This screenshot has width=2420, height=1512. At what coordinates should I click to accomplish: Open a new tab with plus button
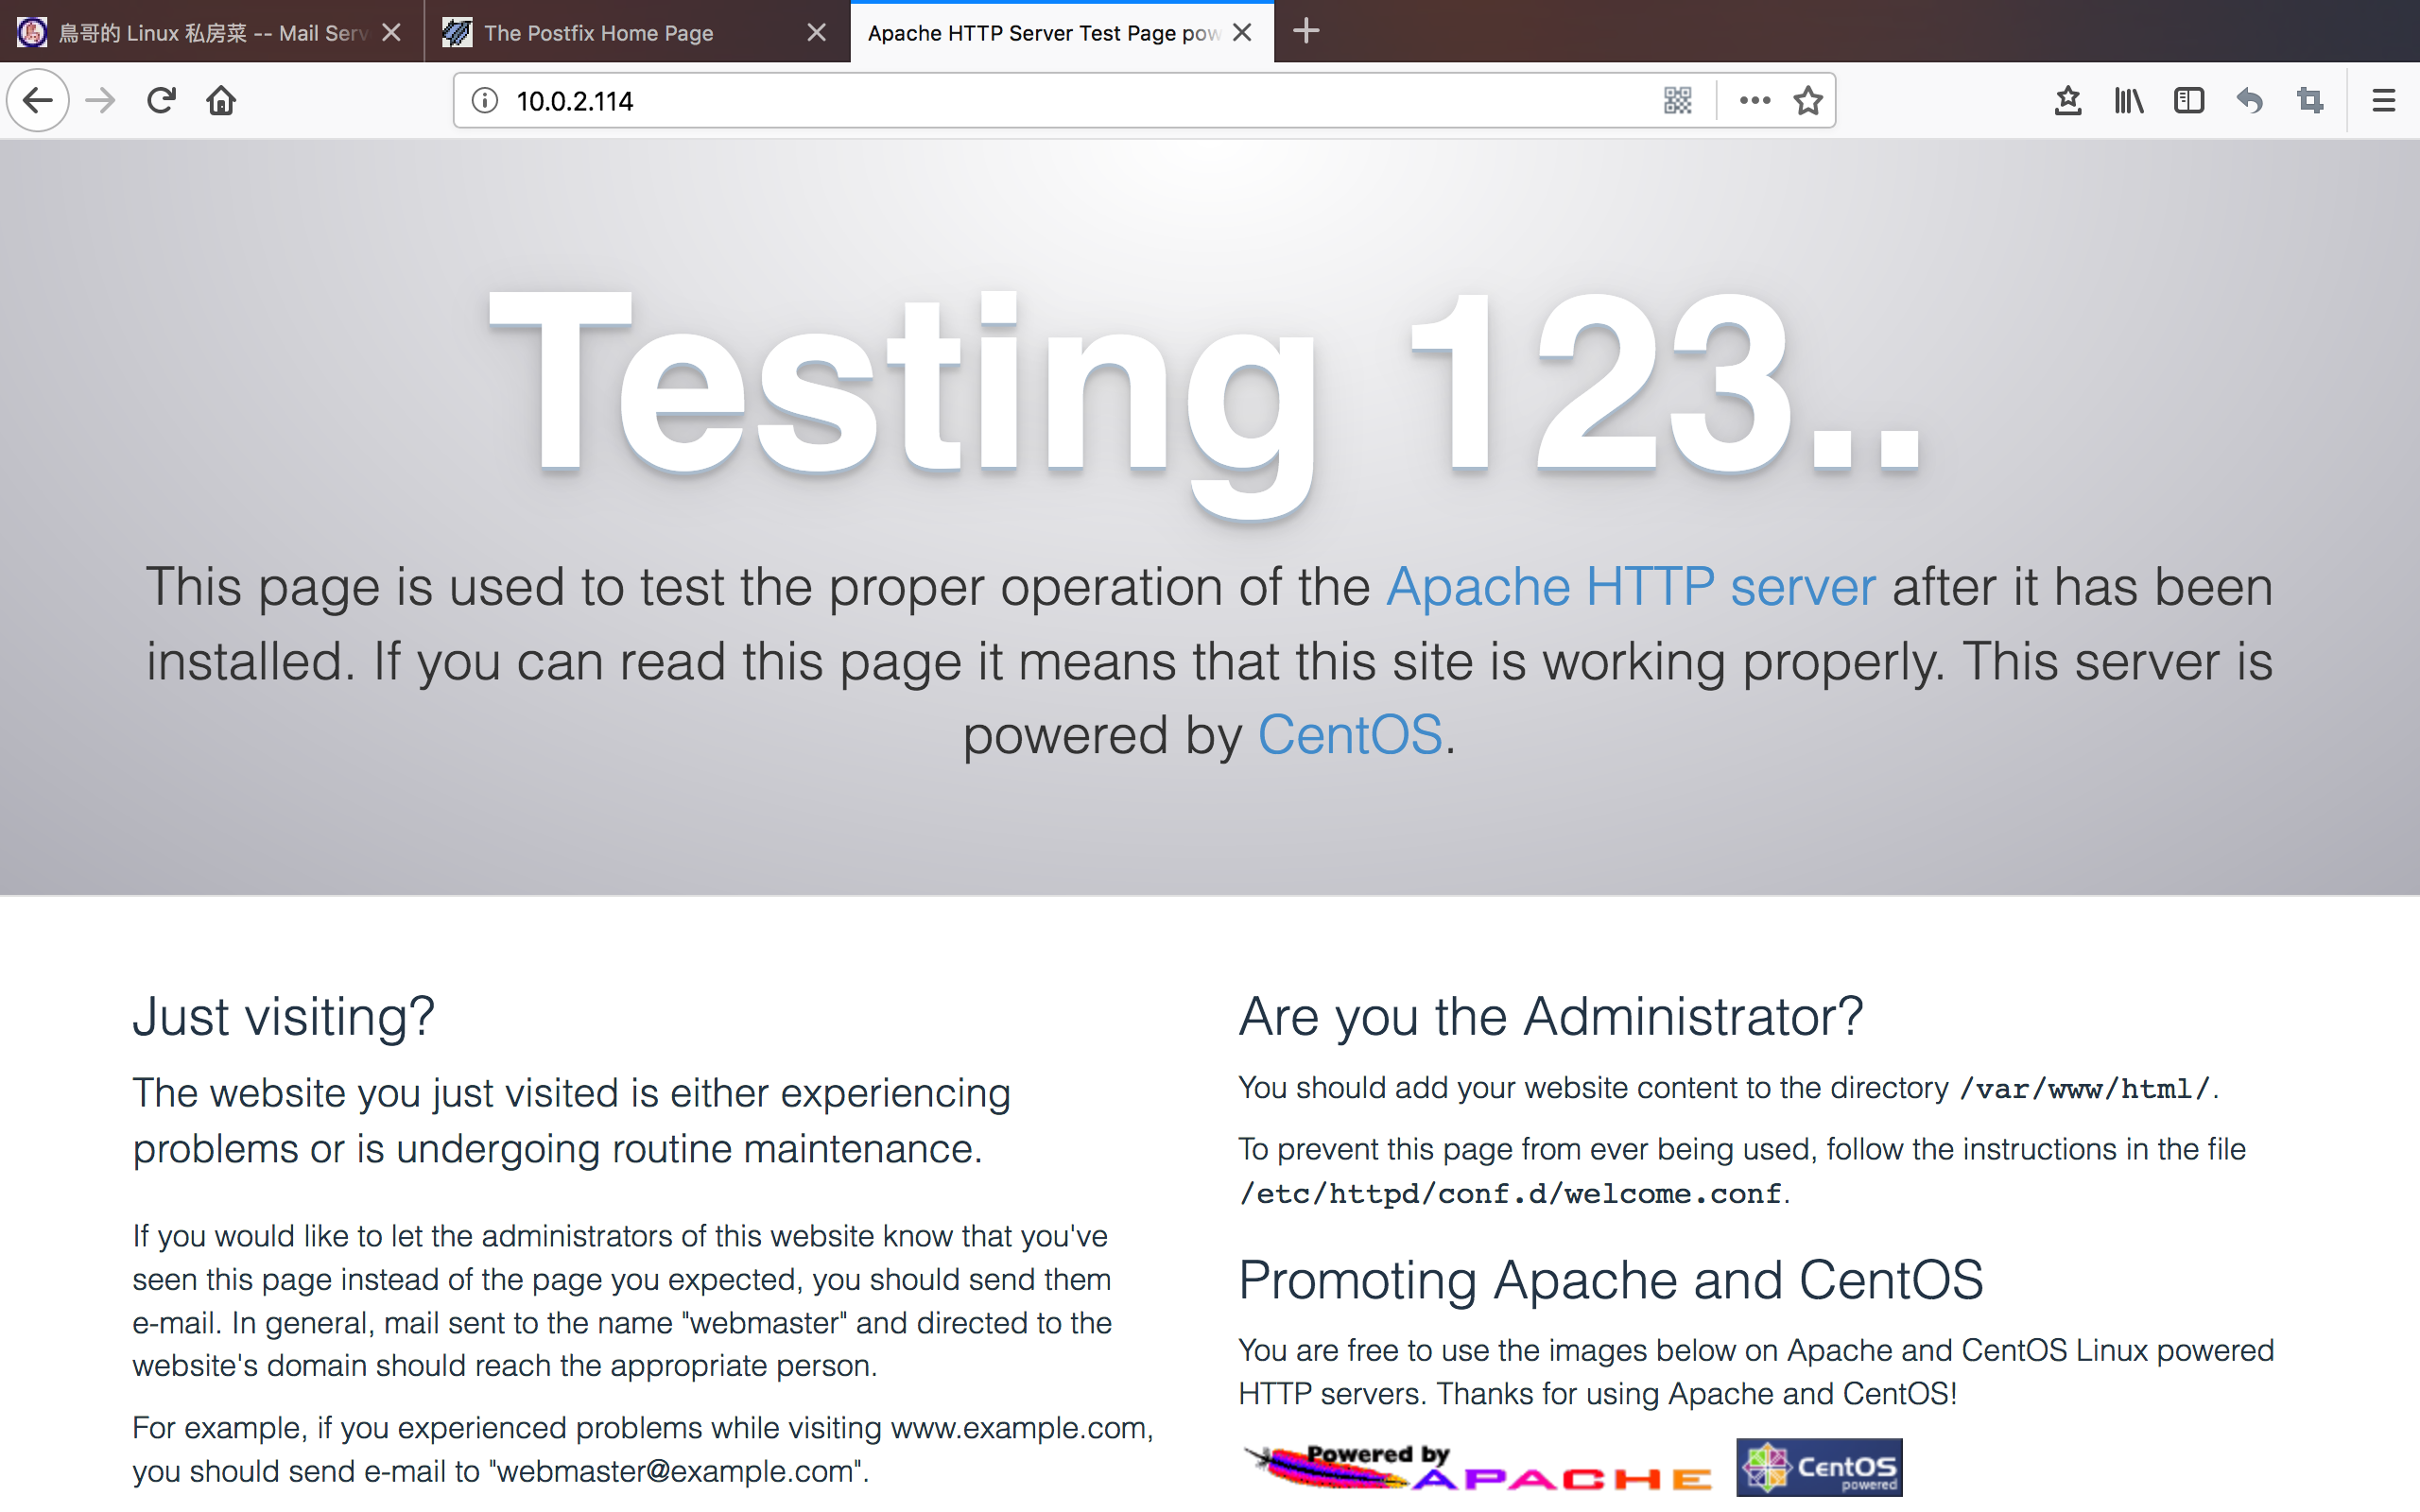(1305, 31)
